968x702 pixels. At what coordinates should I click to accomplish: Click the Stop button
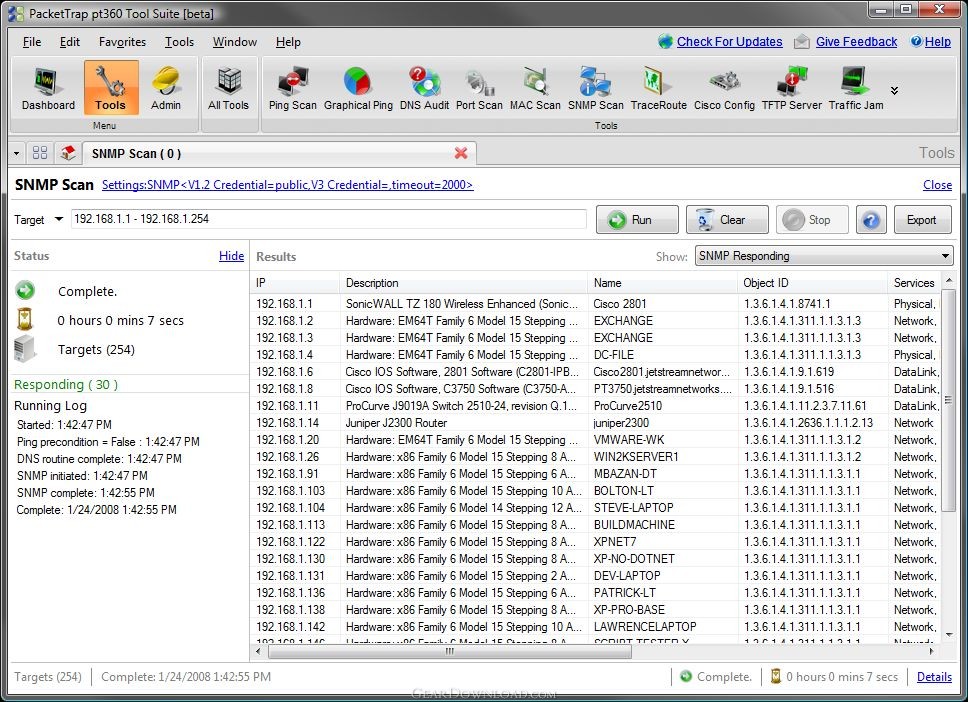tap(812, 219)
